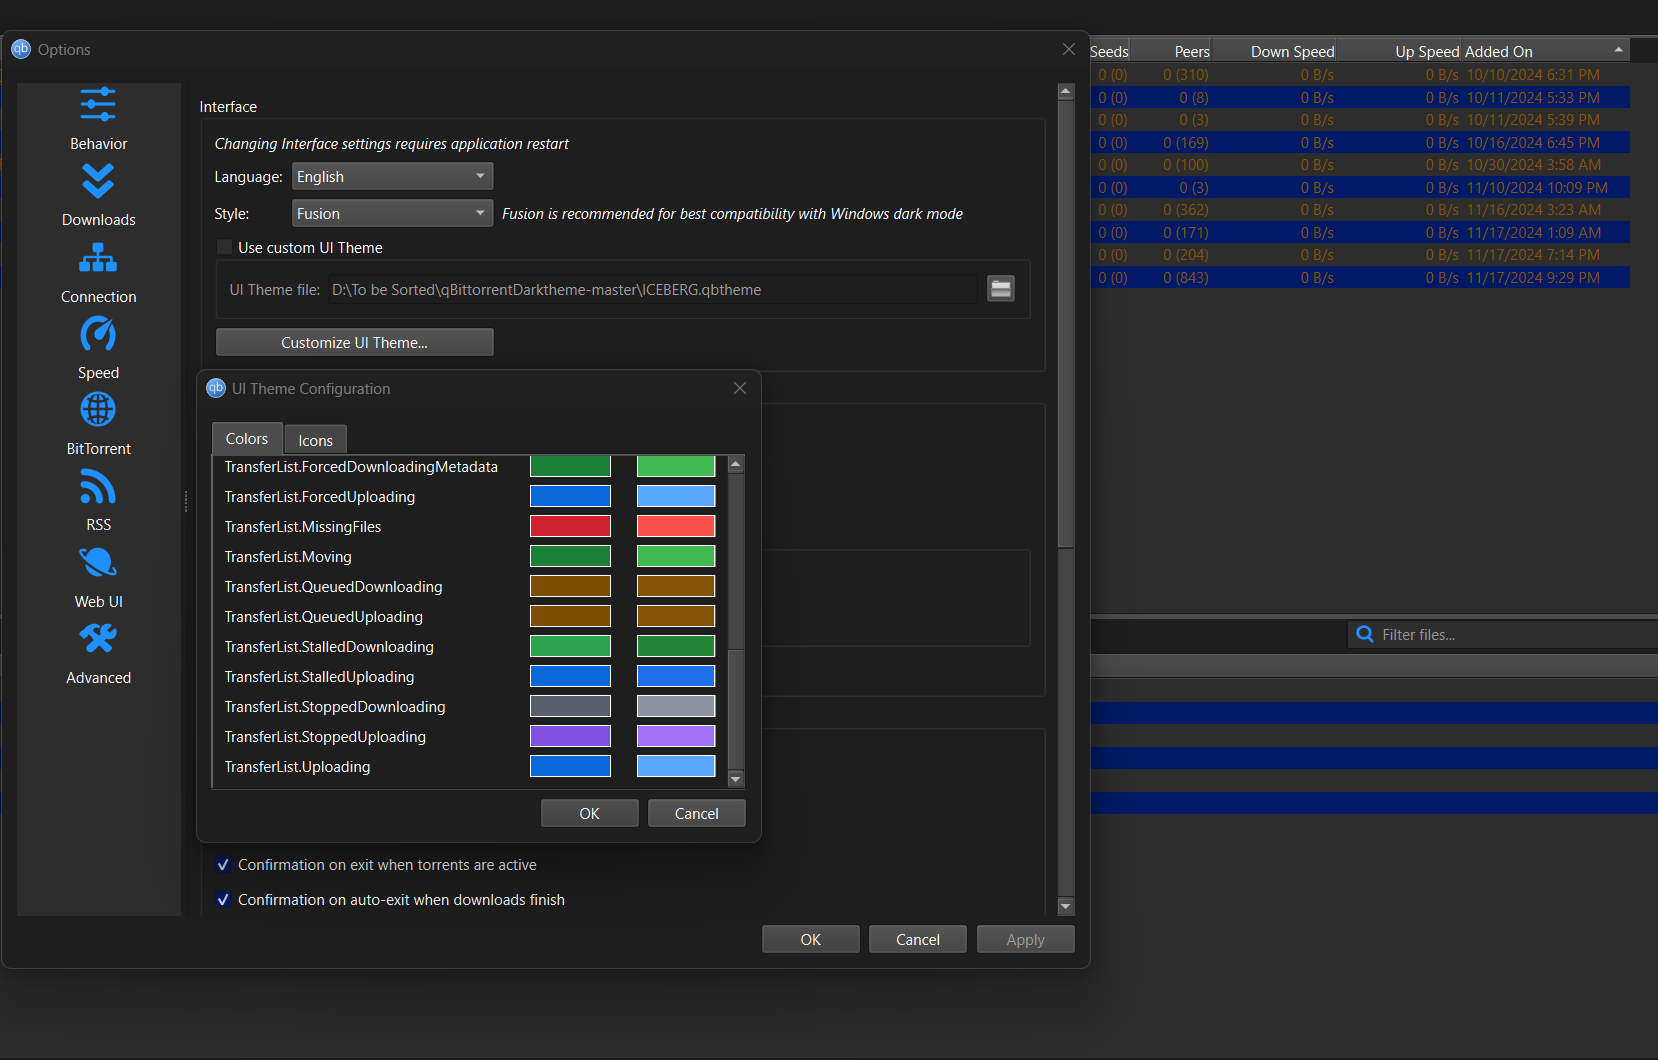The image size is (1658, 1060).
Task: Click the Filter files search field
Action: click(x=1505, y=634)
